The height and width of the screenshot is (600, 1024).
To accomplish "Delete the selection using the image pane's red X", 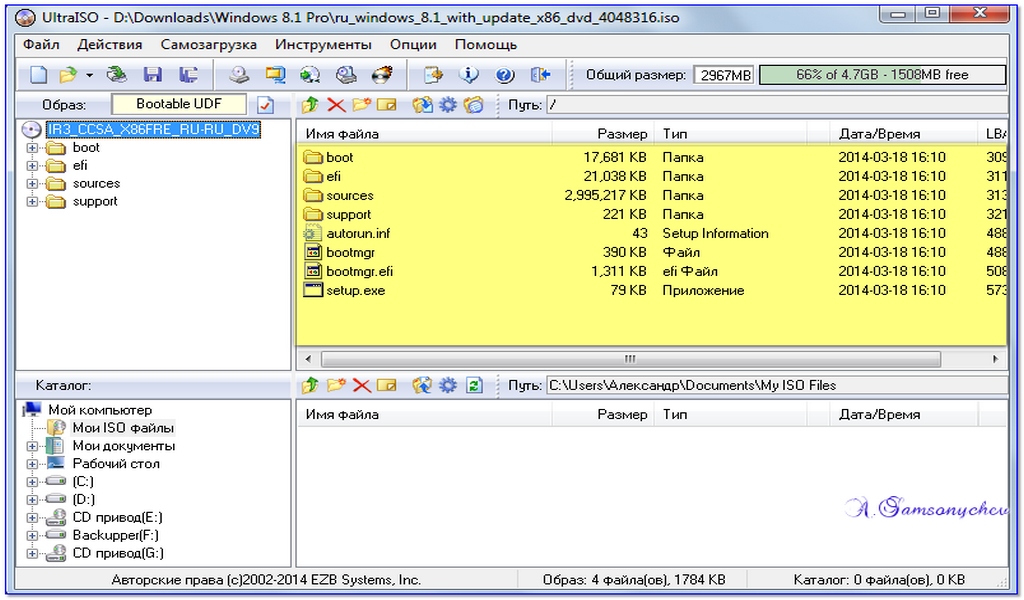I will point(336,104).
